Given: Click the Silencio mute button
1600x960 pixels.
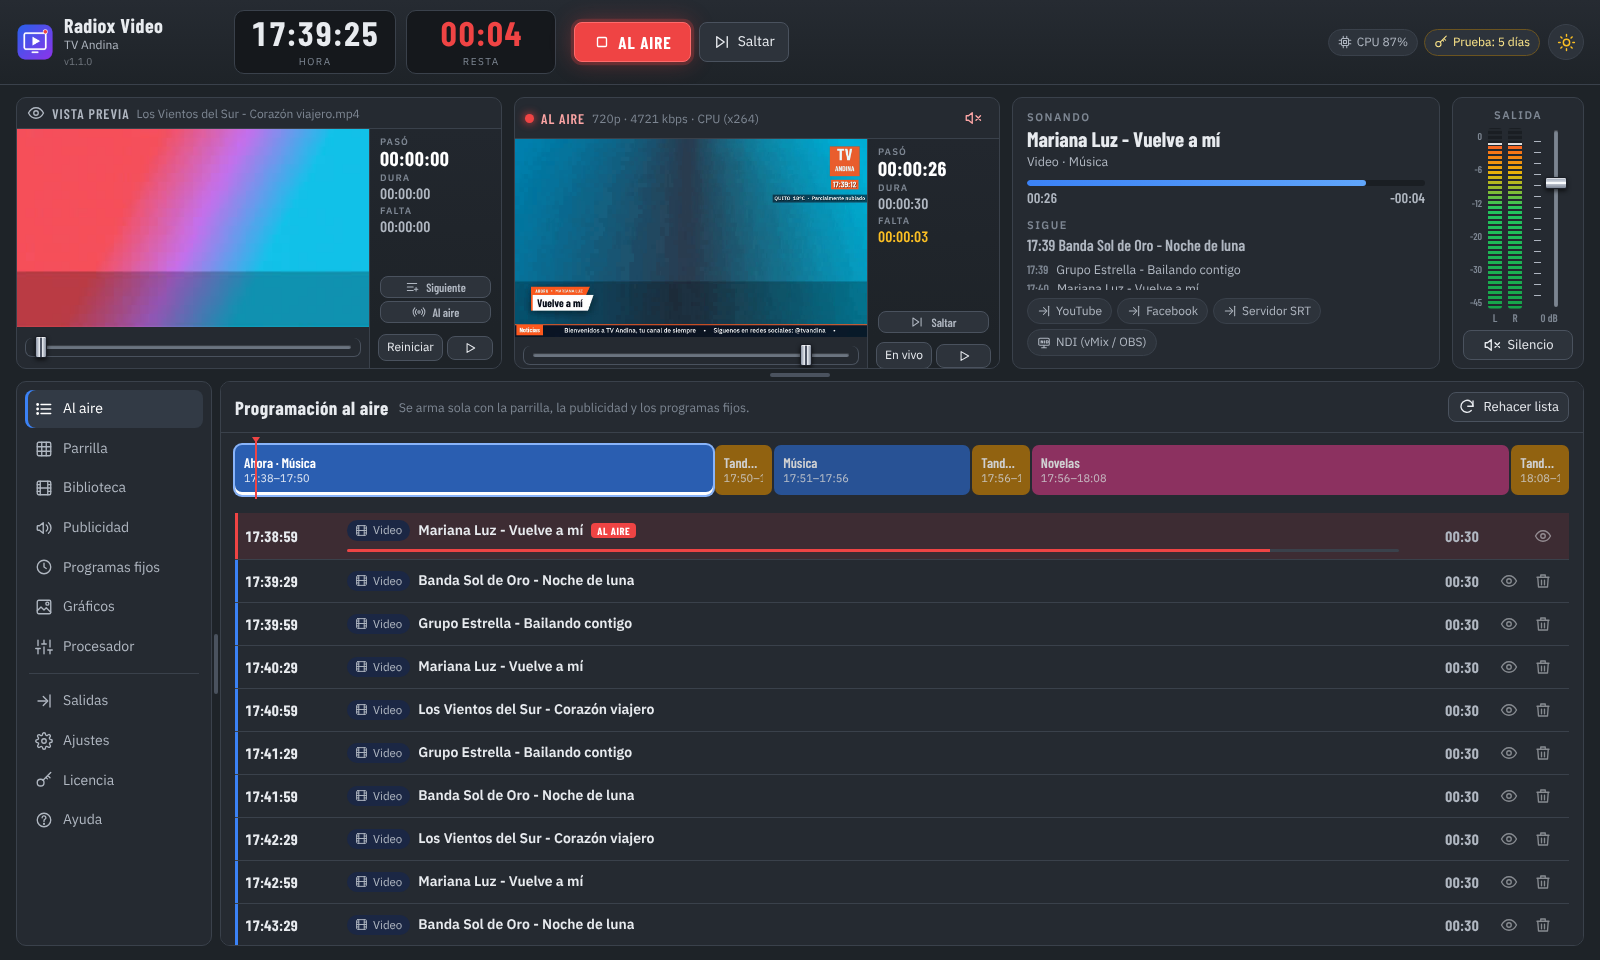Looking at the screenshot, I should (x=1518, y=345).
